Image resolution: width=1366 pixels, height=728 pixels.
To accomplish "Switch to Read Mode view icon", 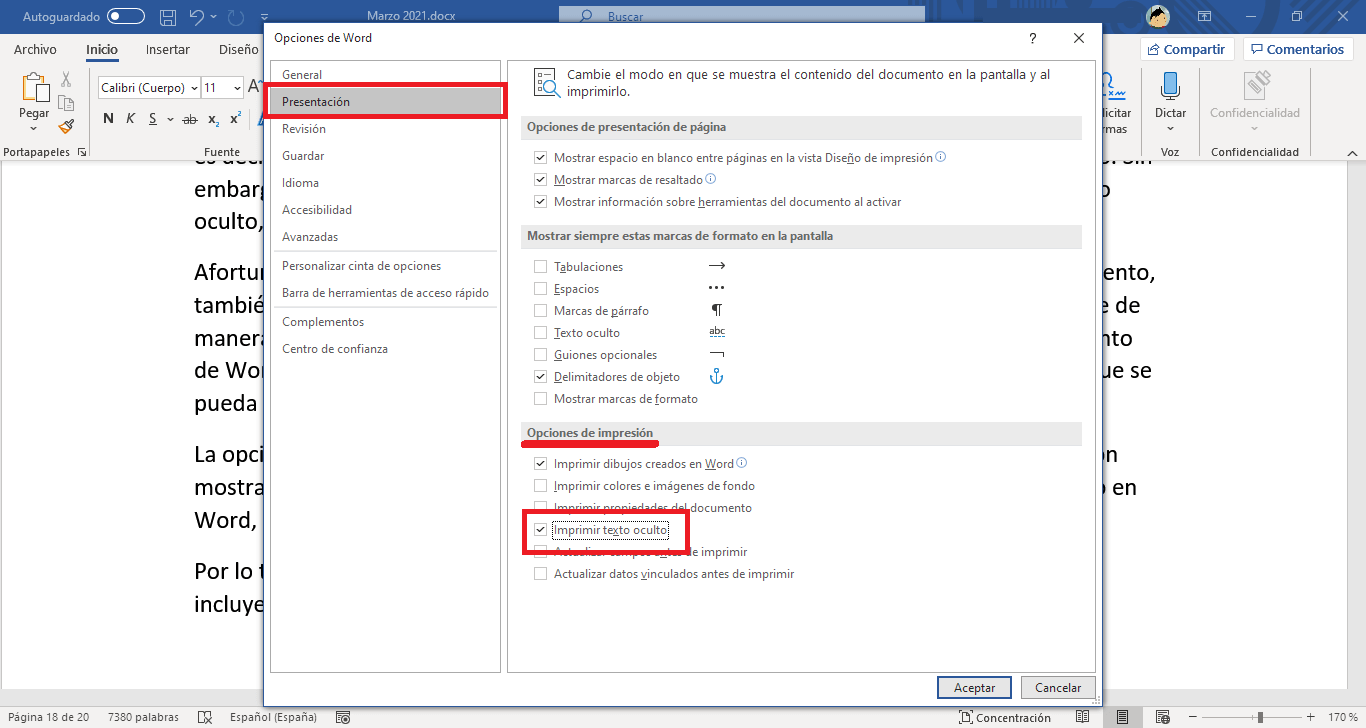I will point(1082,717).
